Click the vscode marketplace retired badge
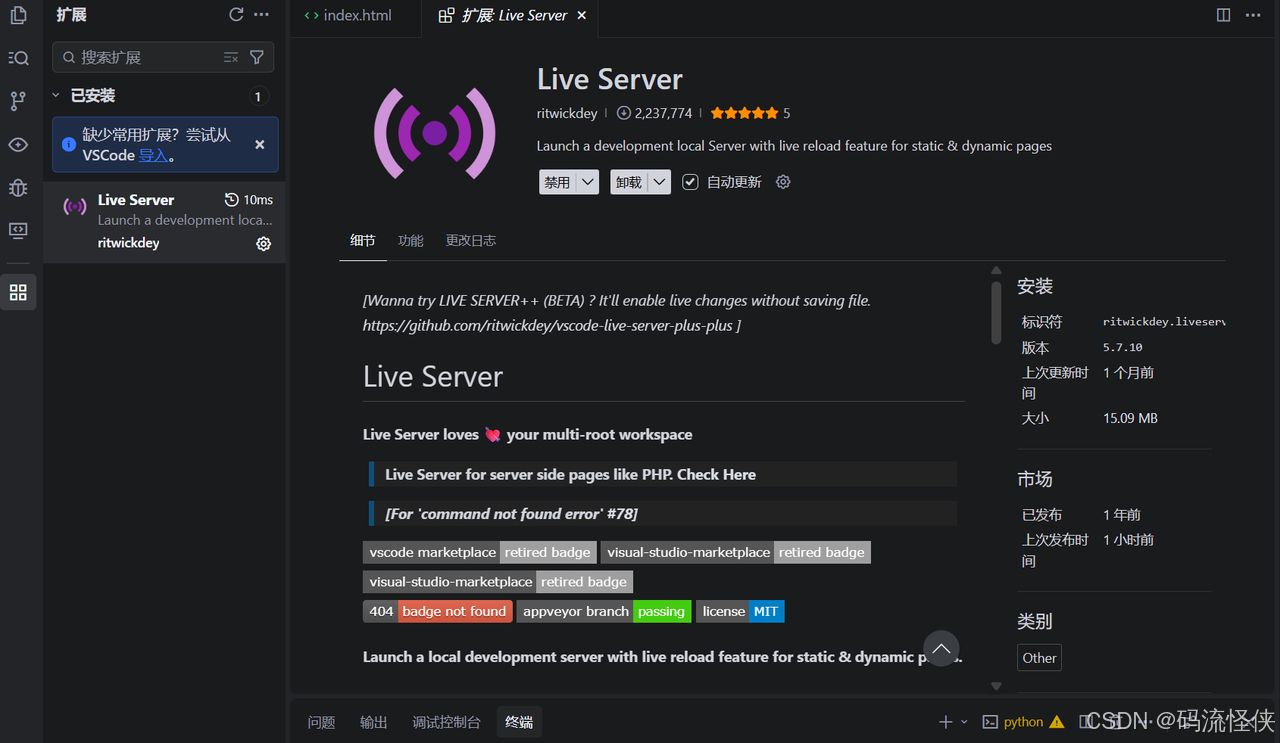1280x743 pixels. (x=480, y=552)
